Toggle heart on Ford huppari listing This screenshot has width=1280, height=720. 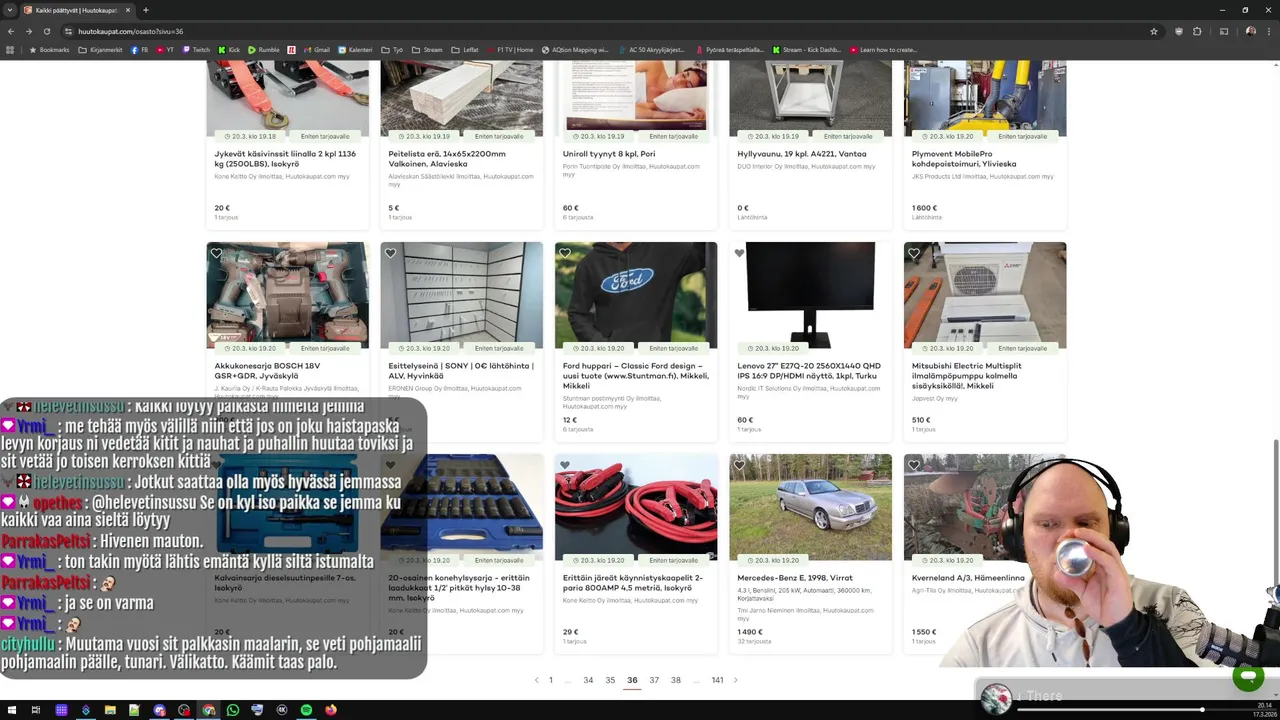(565, 253)
